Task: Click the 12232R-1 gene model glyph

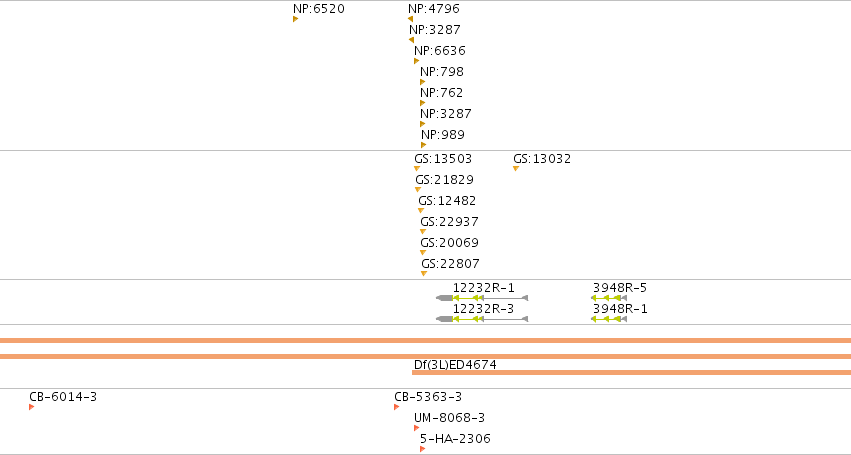Action: 482,298
